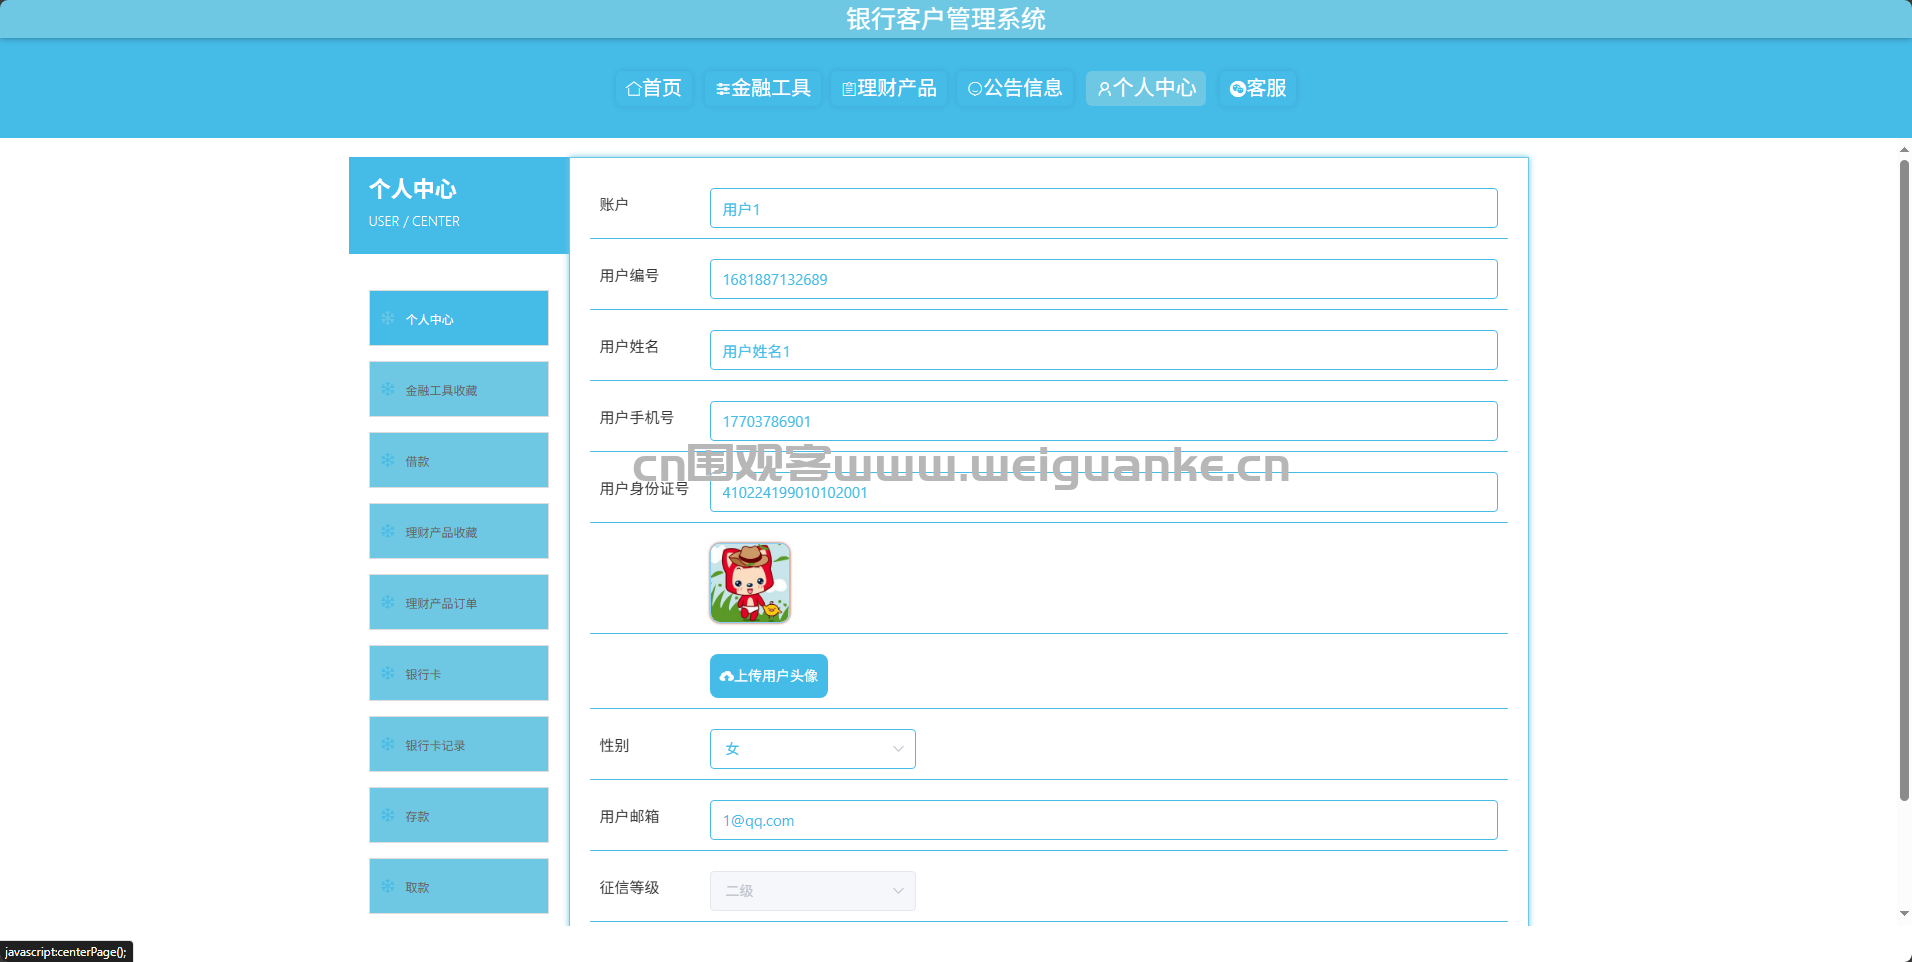Open 借款 in left sidebar

[459, 460]
